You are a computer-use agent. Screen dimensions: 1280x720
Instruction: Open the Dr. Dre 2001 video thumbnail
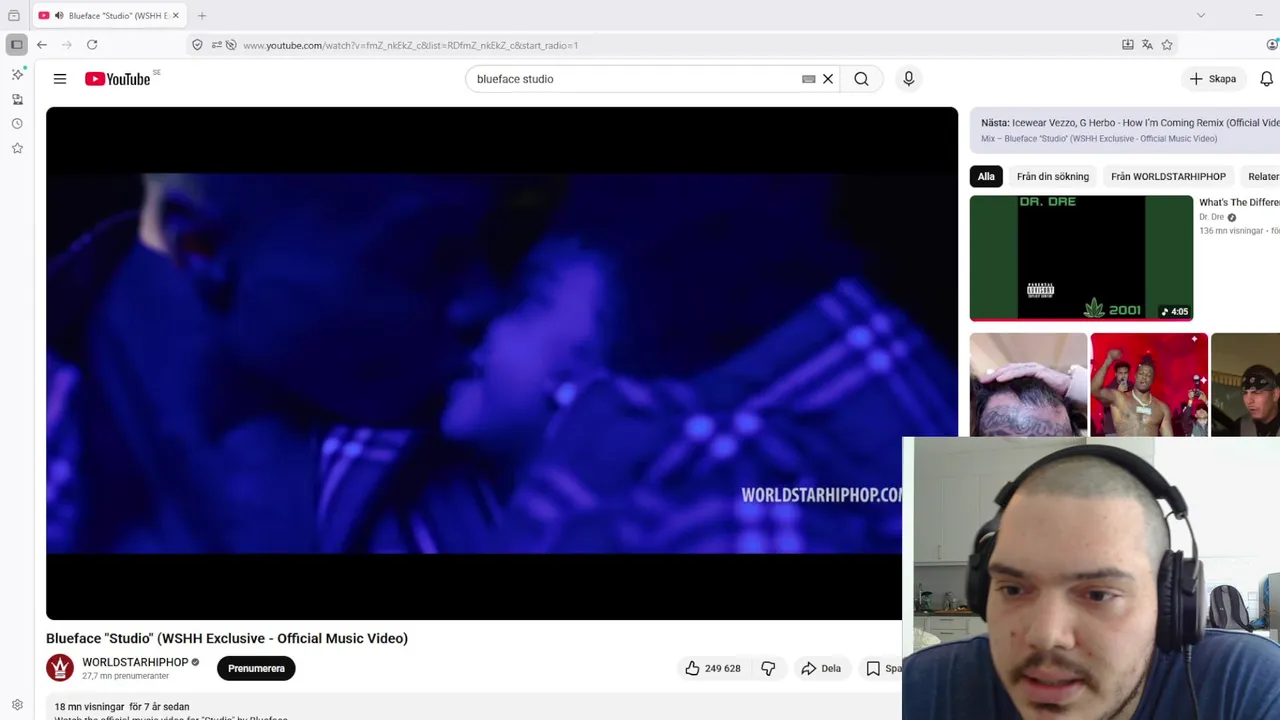pyautogui.click(x=1081, y=258)
